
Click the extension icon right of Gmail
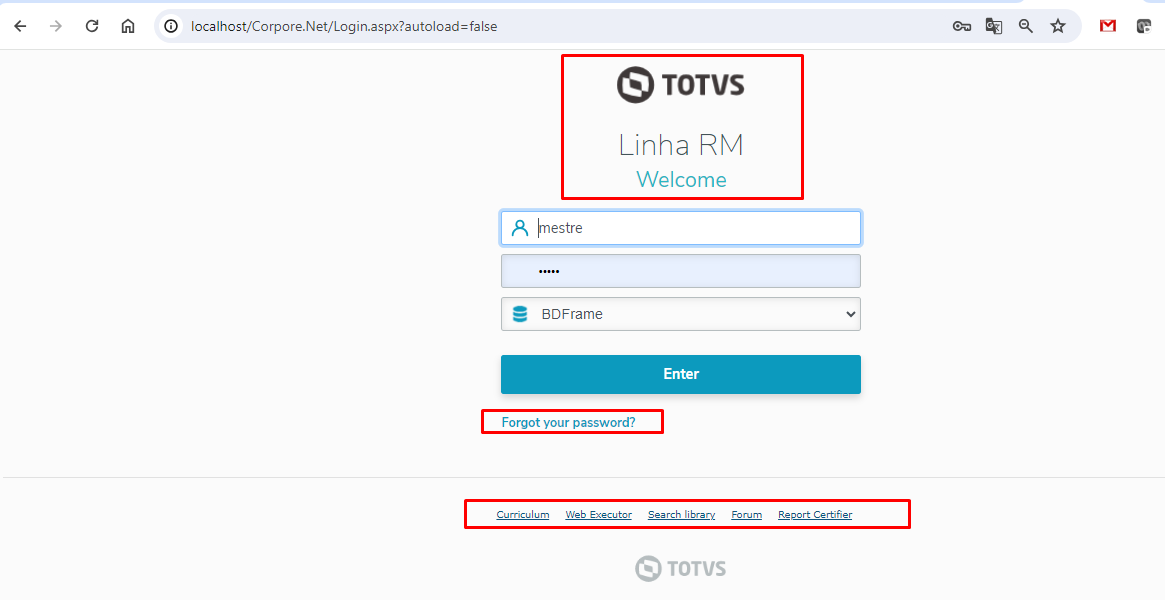tap(1144, 26)
